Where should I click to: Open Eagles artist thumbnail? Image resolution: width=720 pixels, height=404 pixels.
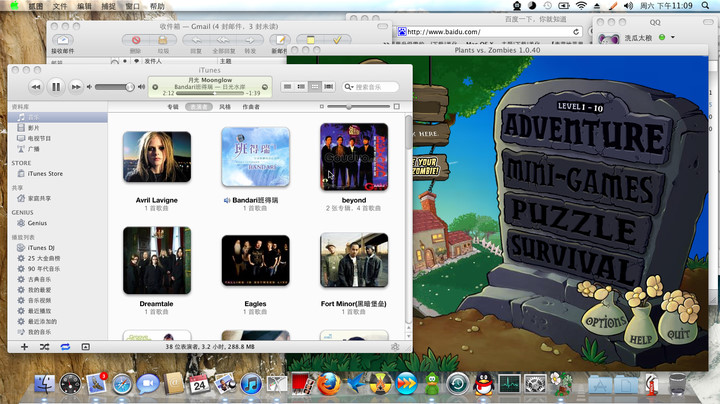(x=255, y=260)
